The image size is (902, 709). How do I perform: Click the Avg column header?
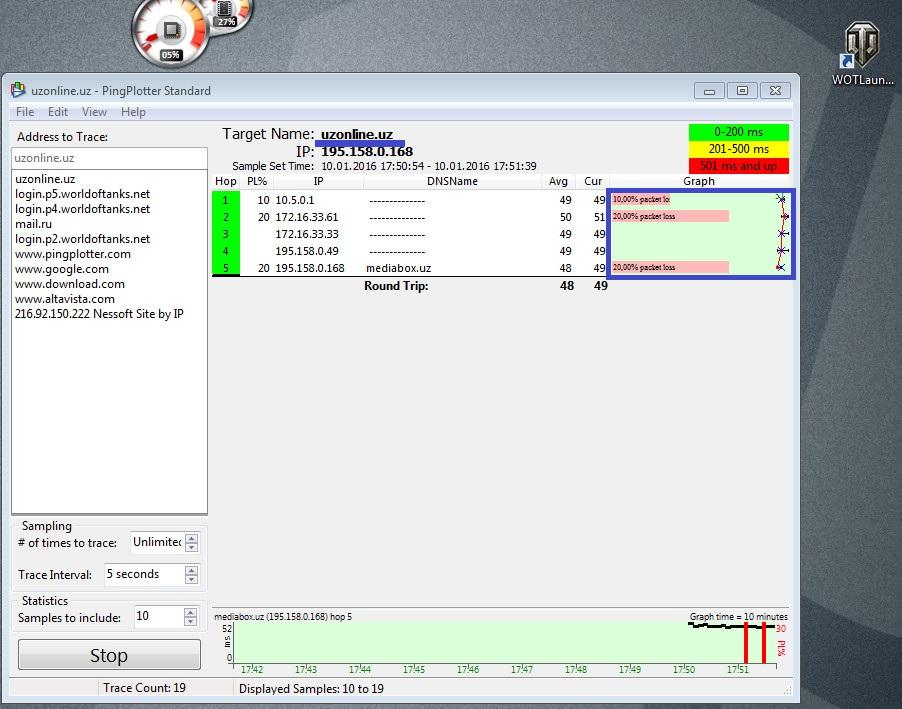pyautogui.click(x=558, y=181)
